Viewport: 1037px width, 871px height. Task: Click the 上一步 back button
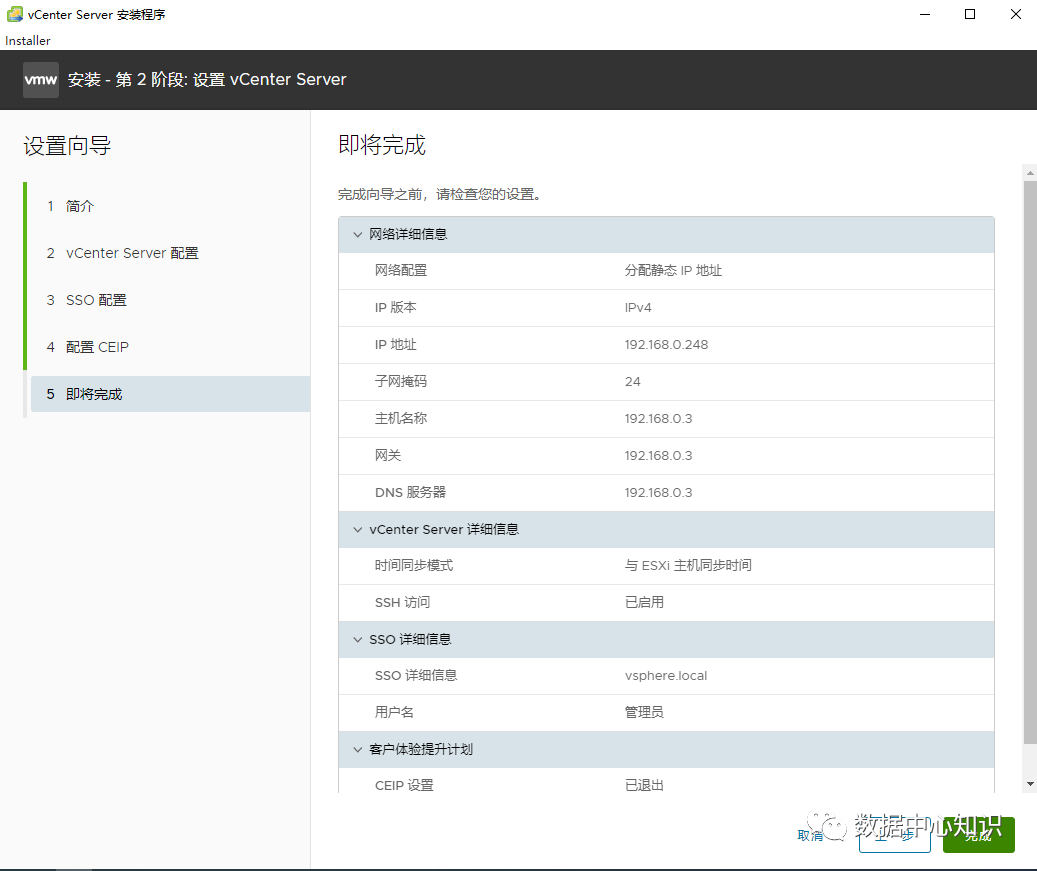tap(895, 835)
